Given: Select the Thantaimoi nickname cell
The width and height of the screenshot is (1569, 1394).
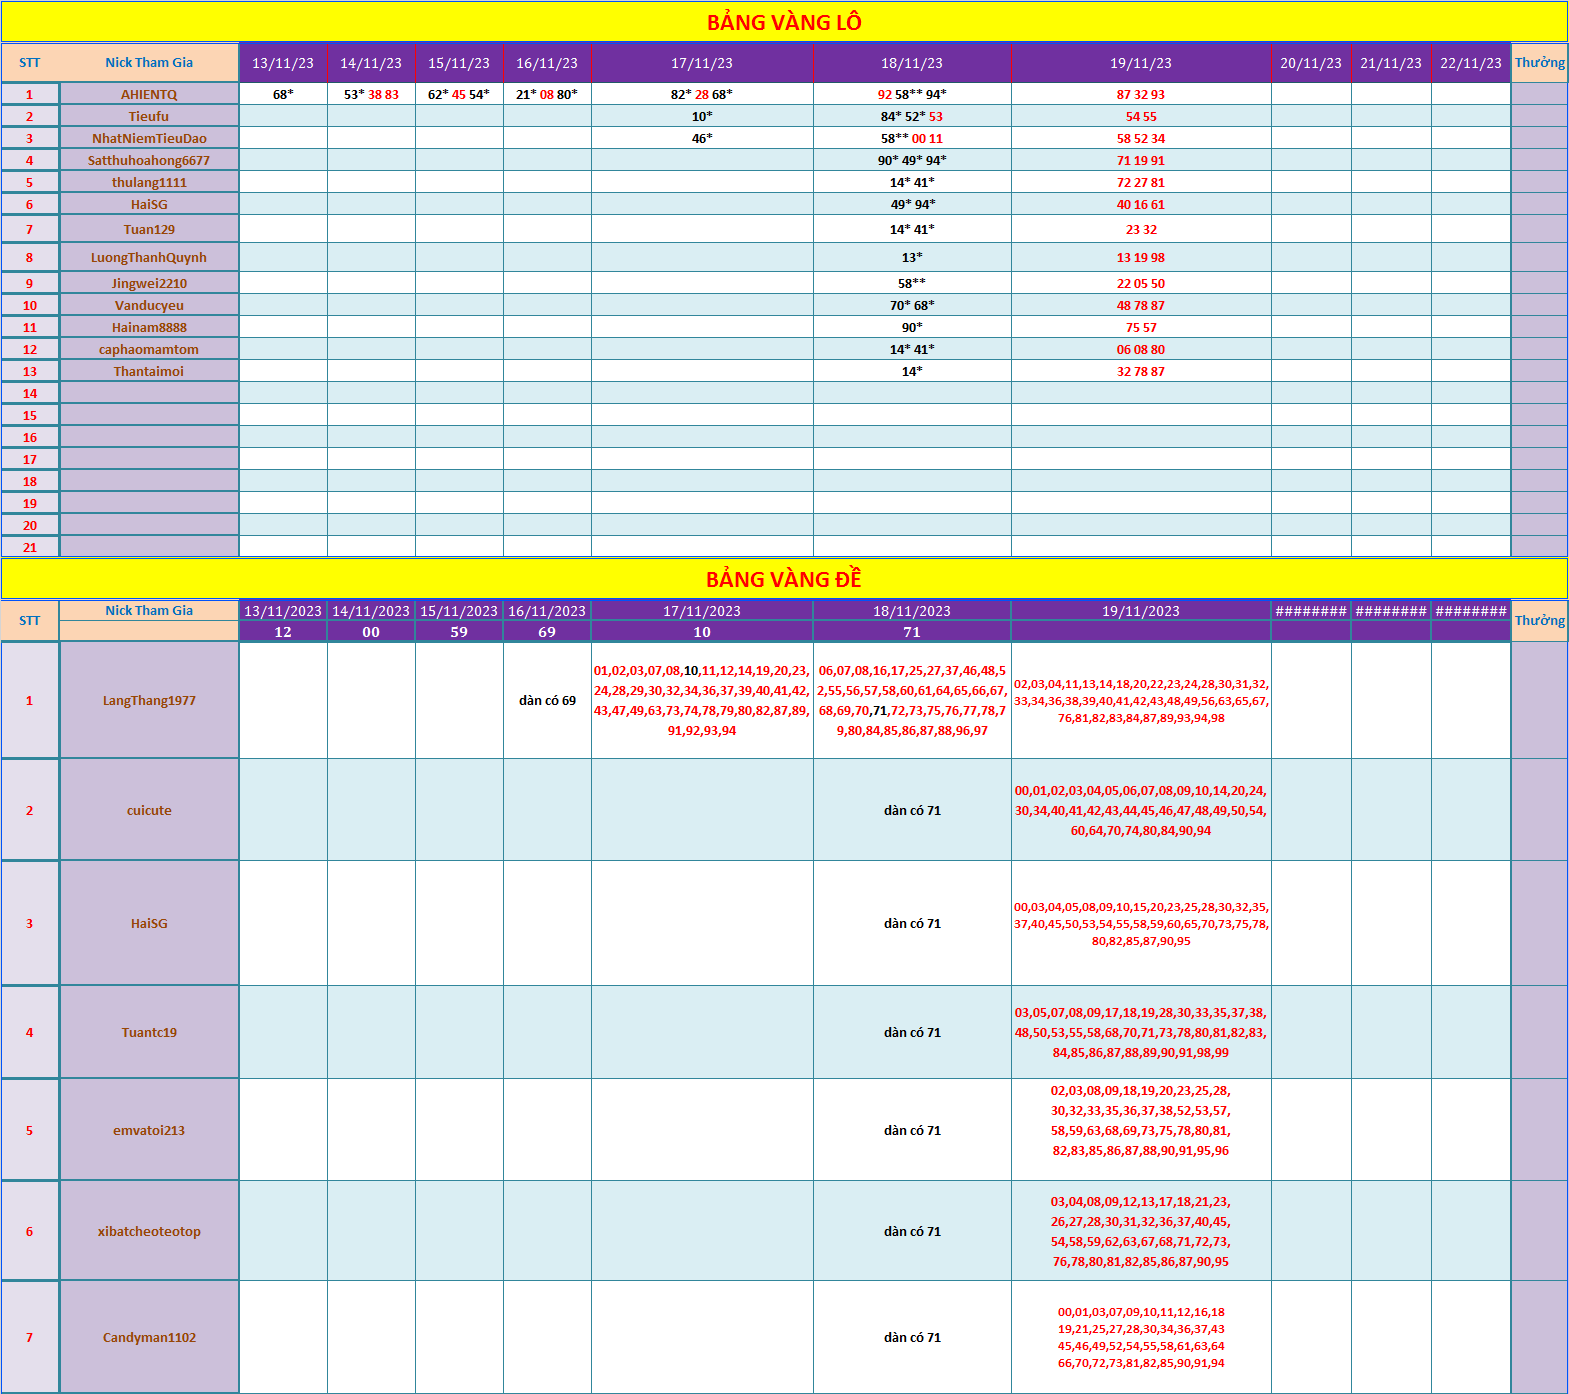Looking at the screenshot, I should point(149,371).
